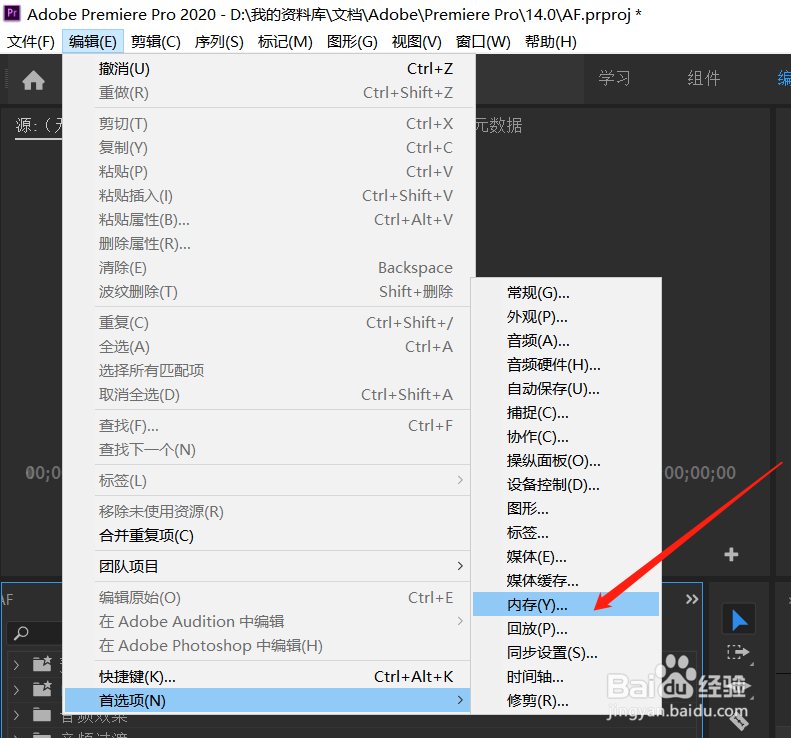Click the 00;00;00 duration timecode
The image size is (791, 738).
point(700,473)
